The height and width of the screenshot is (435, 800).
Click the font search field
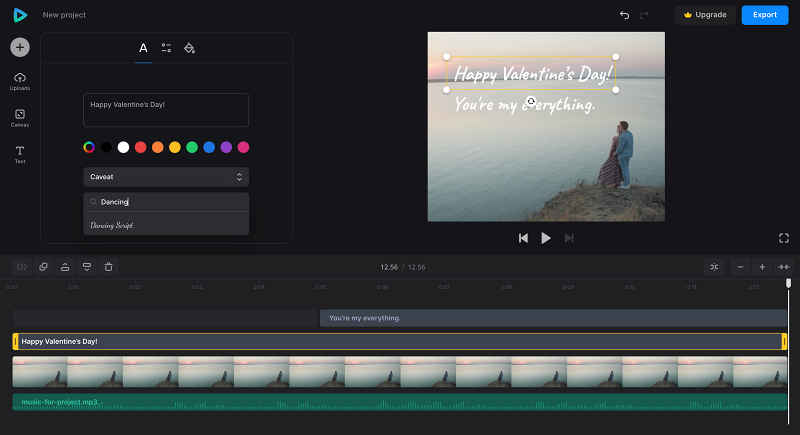click(x=166, y=202)
